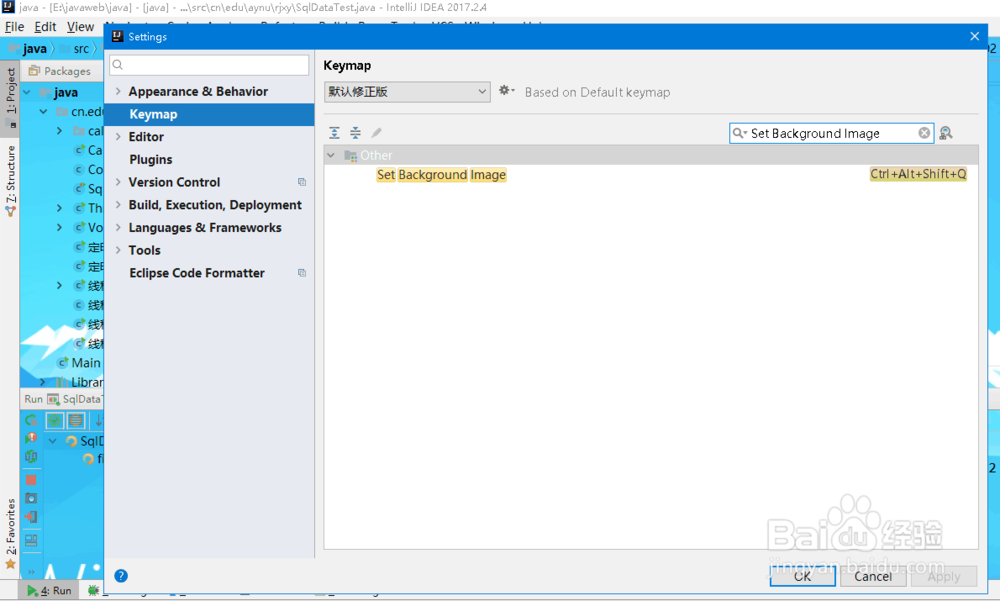Click the Ctrl+Alt+Shift+Q shortcut label

[x=918, y=174]
